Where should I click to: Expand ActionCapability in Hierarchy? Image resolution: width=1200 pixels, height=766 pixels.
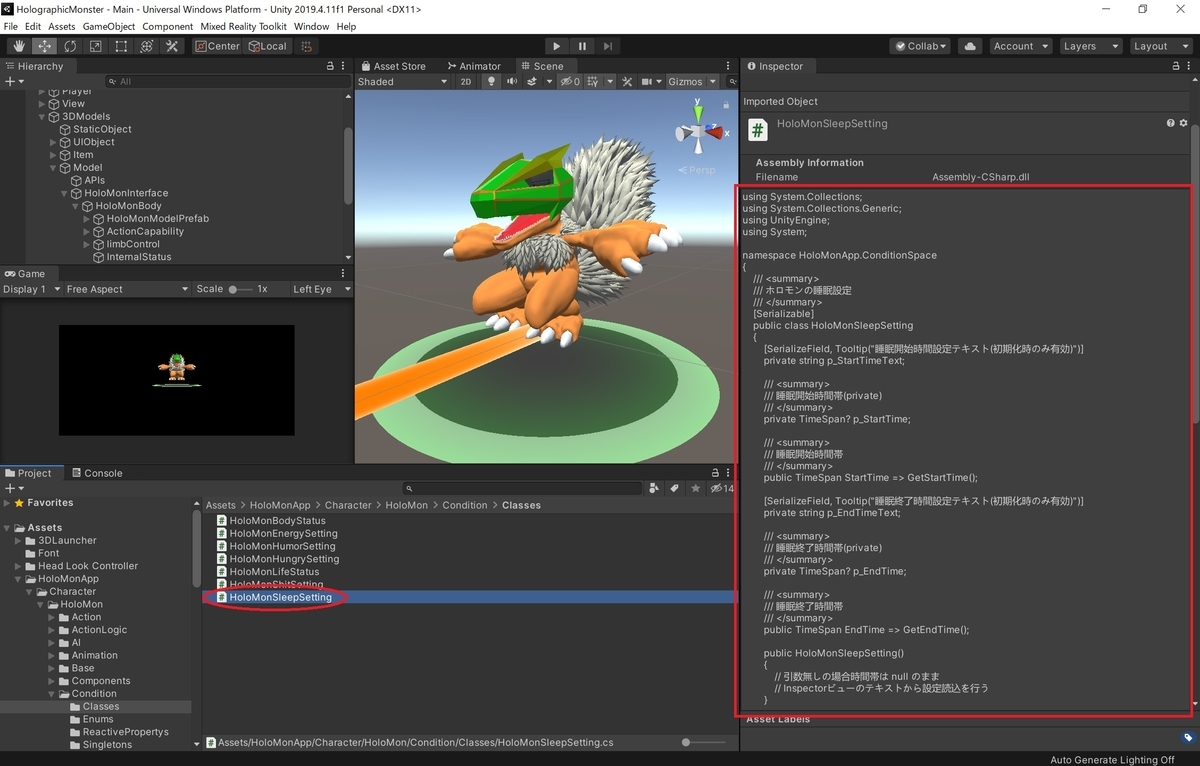[86, 231]
